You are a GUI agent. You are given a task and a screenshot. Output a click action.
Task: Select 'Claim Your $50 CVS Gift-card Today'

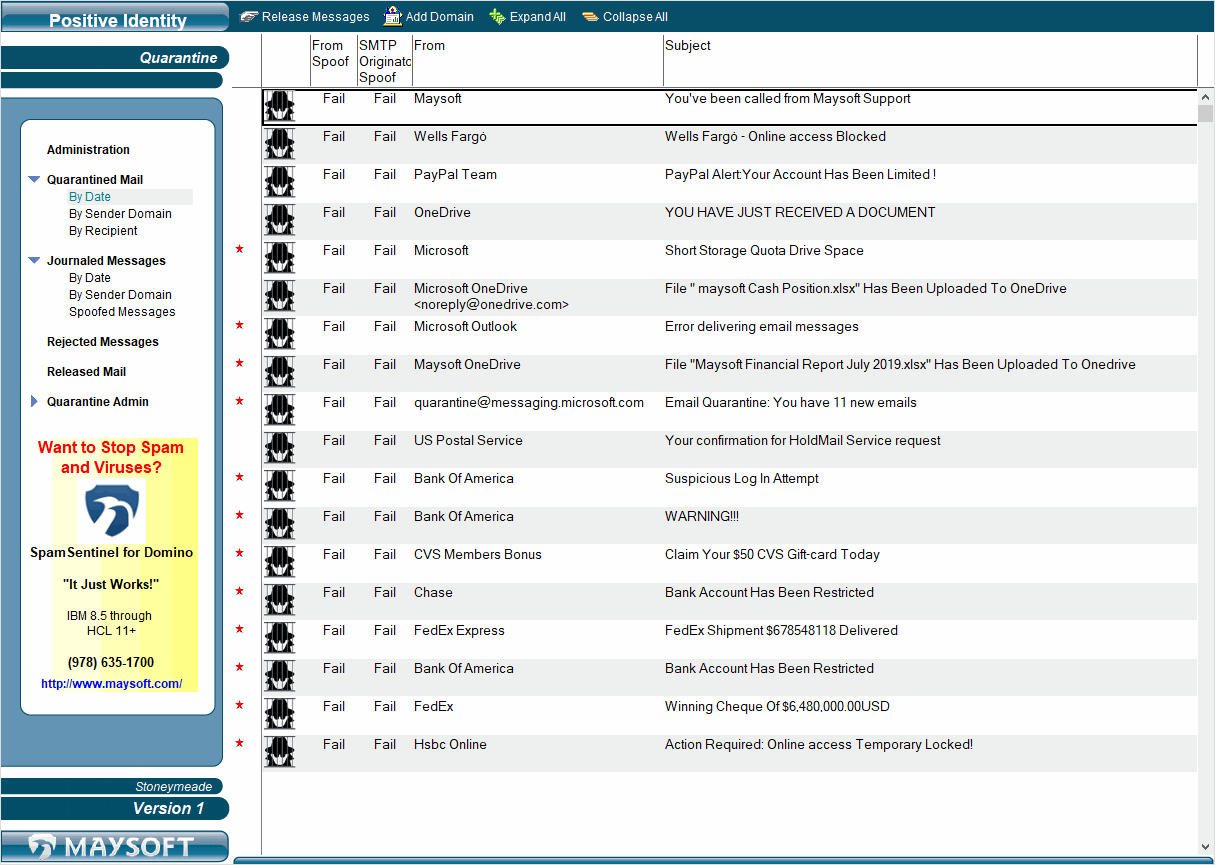(x=772, y=555)
